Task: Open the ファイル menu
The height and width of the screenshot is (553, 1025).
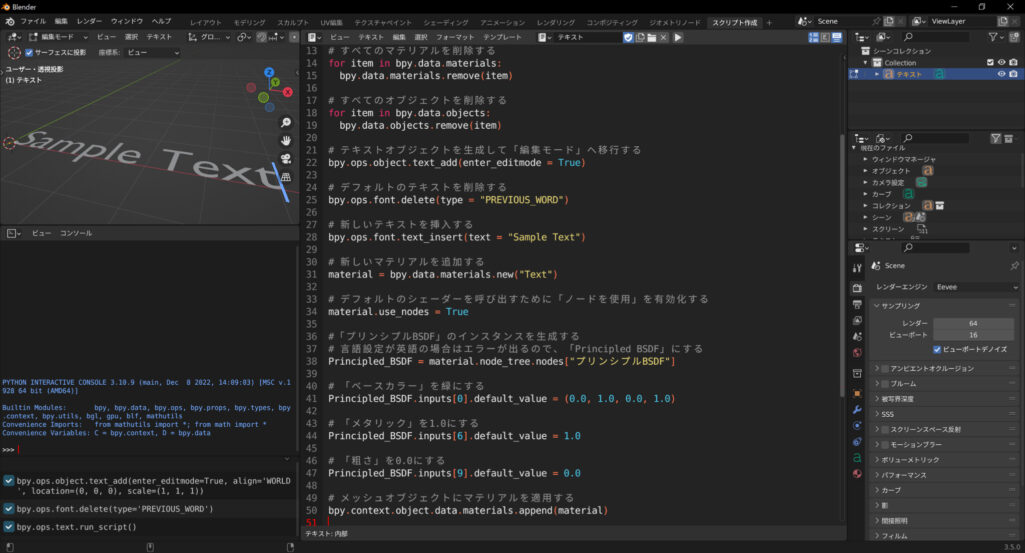Action: click(x=33, y=22)
